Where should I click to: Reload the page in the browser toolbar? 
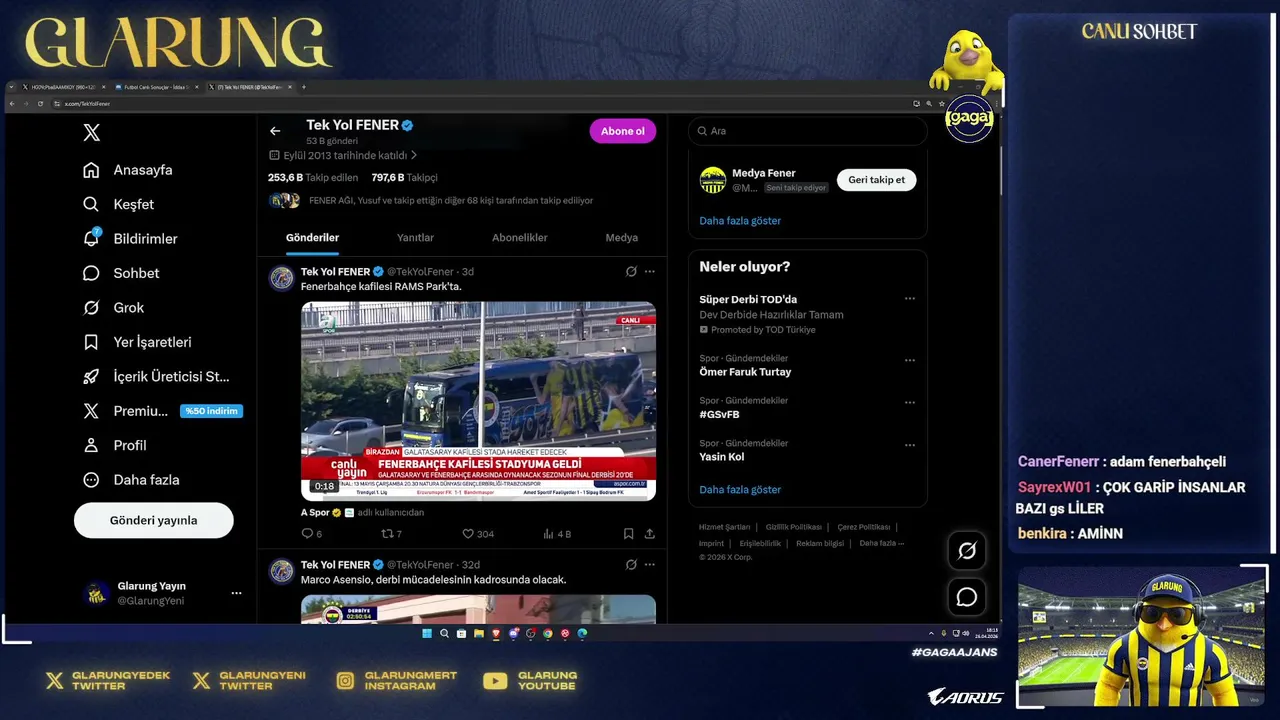(x=40, y=103)
